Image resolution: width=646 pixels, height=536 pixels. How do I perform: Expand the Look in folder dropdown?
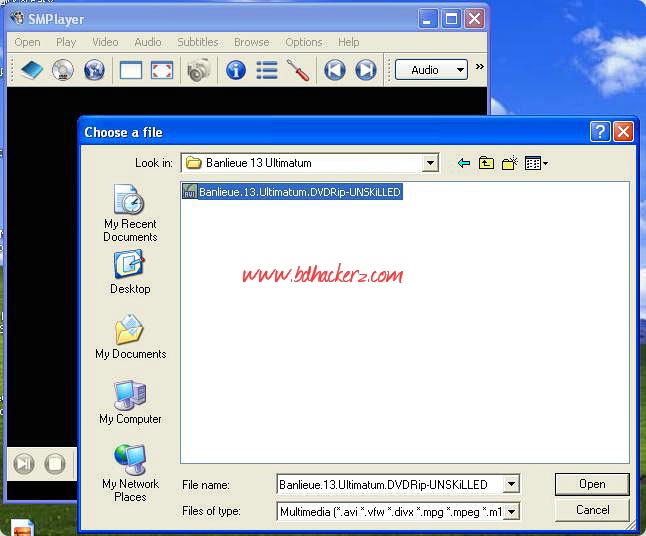pyautogui.click(x=430, y=163)
